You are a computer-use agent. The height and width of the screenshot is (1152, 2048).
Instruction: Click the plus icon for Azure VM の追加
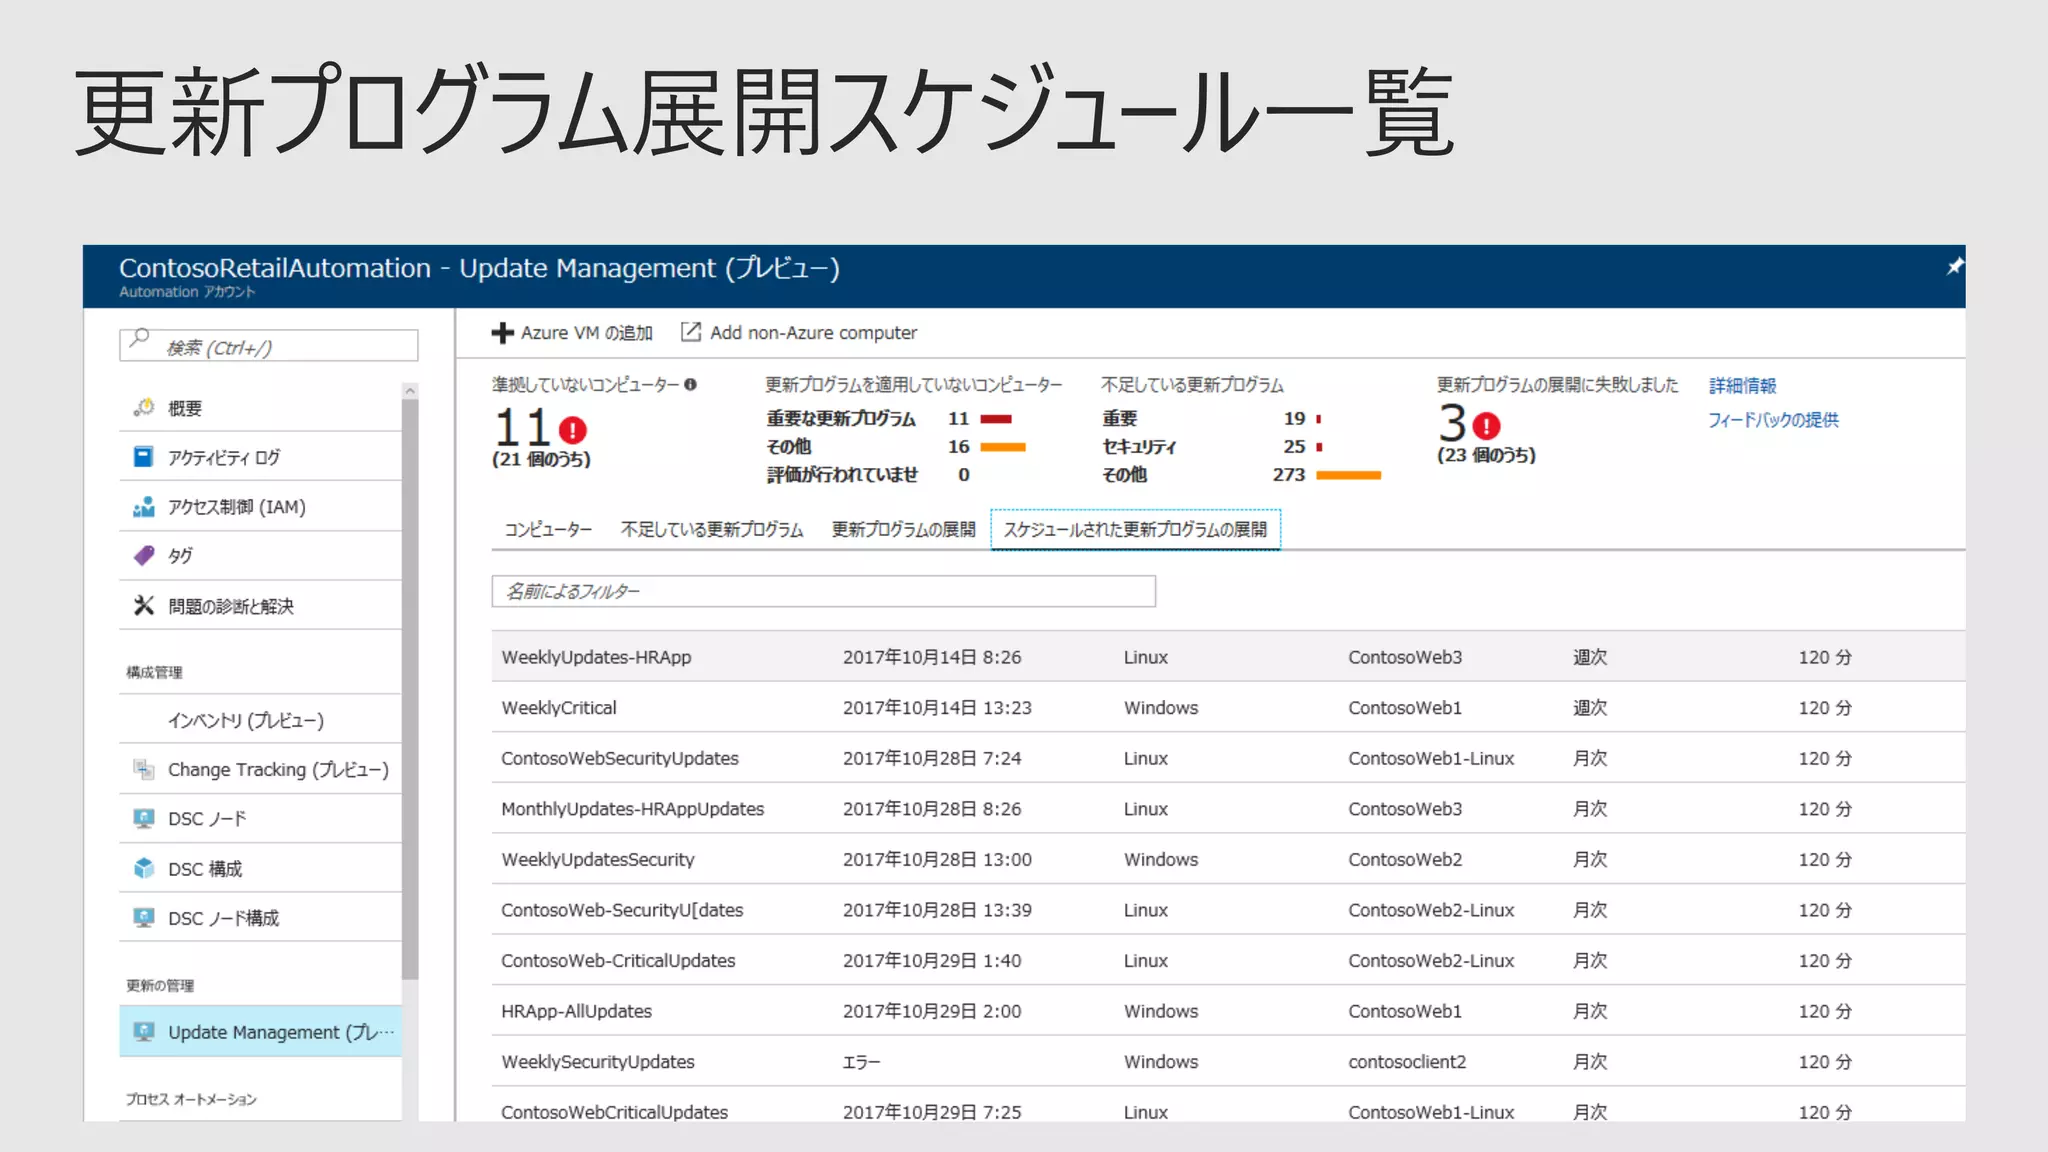(x=502, y=333)
